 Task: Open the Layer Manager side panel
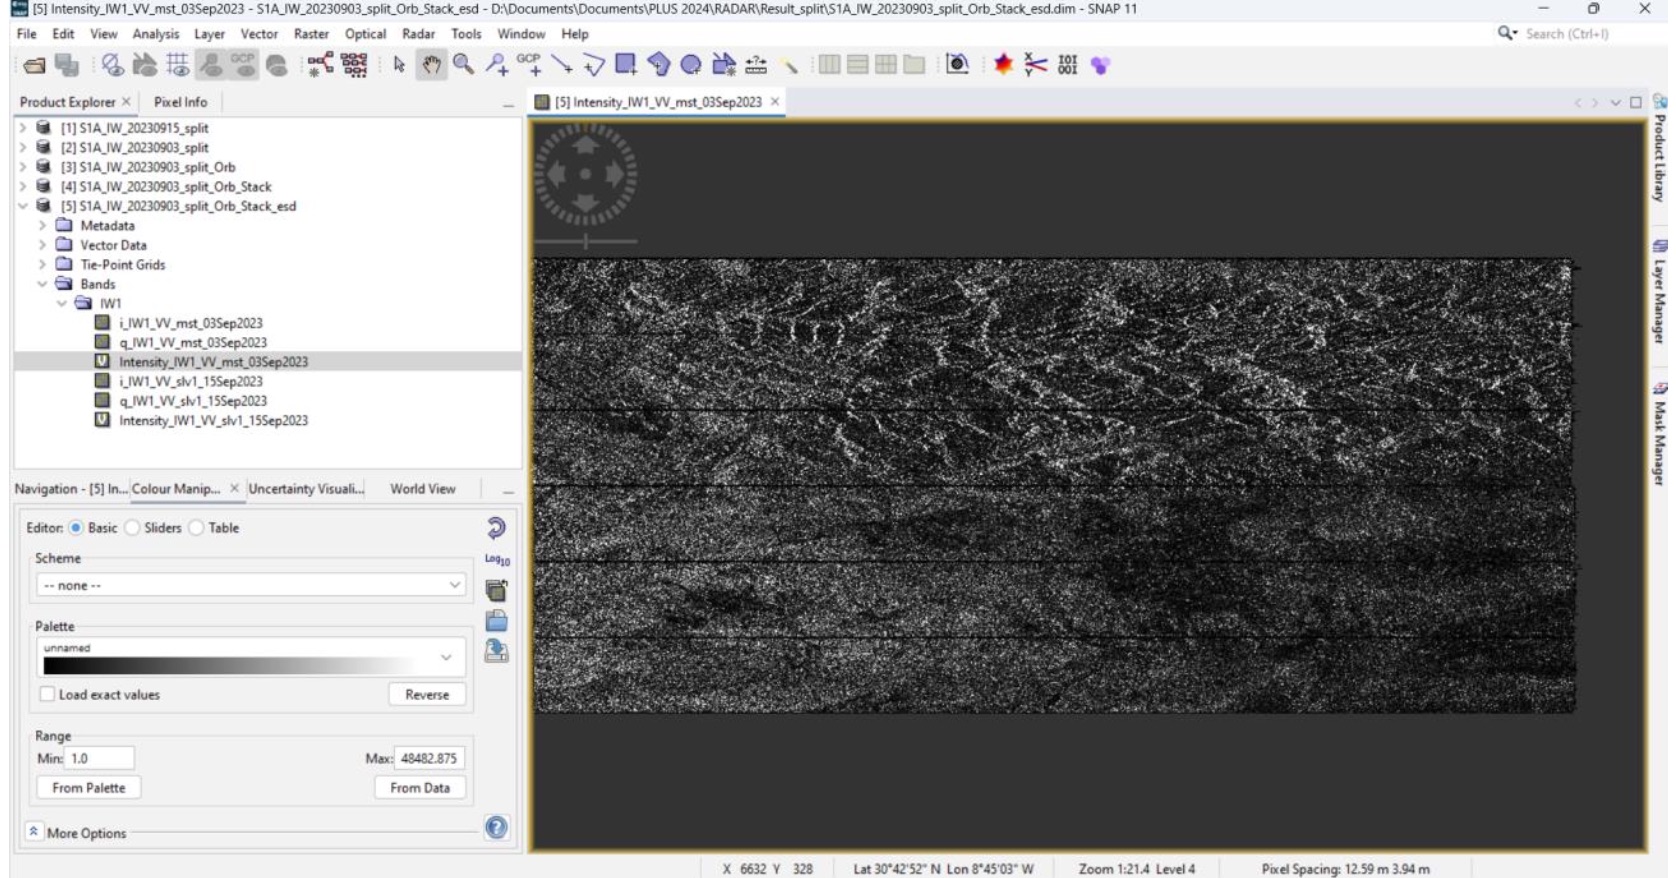click(x=1660, y=292)
